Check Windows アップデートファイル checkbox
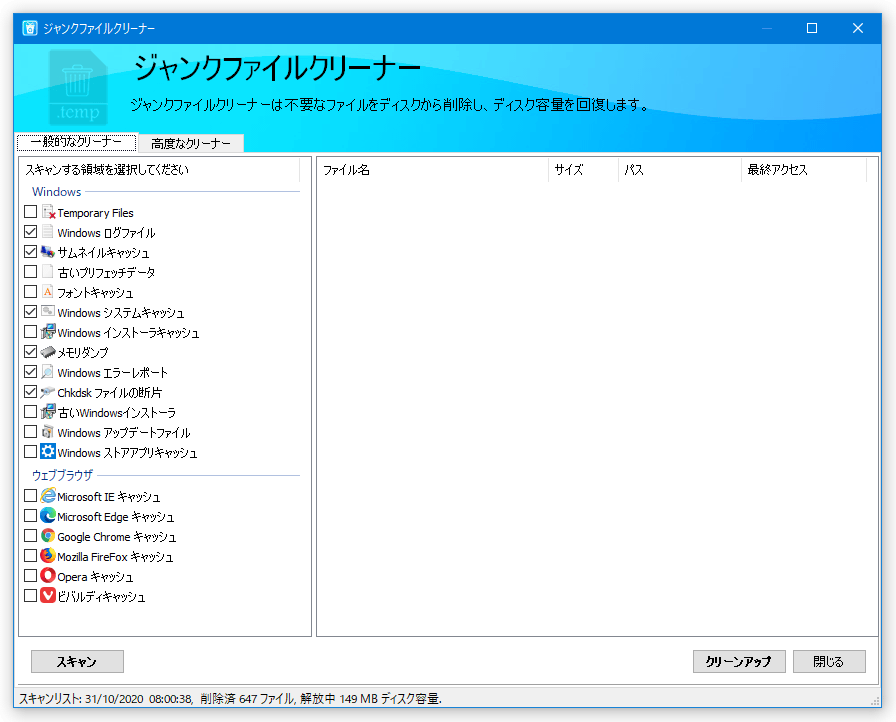This screenshot has width=896, height=722. (31, 432)
